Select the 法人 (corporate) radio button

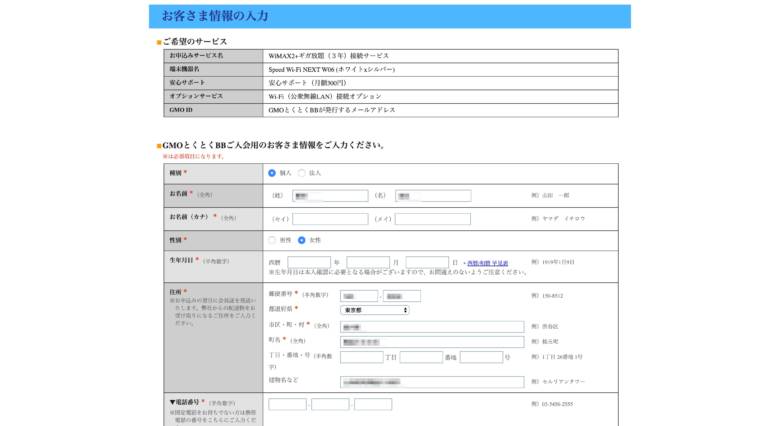click(301, 173)
